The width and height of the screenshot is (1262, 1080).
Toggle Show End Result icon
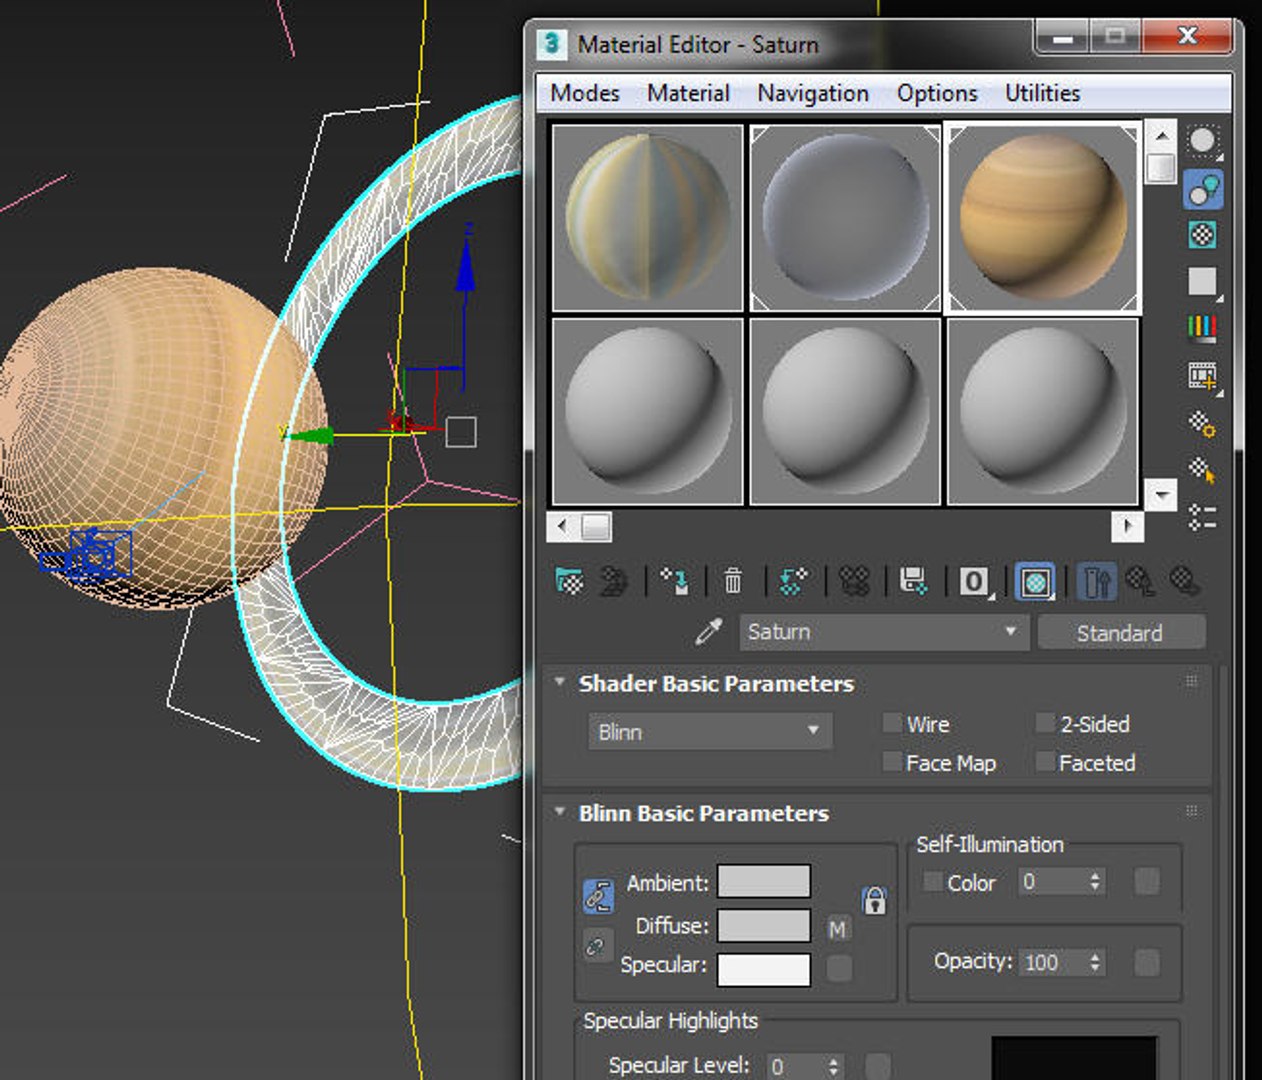tap(1097, 581)
